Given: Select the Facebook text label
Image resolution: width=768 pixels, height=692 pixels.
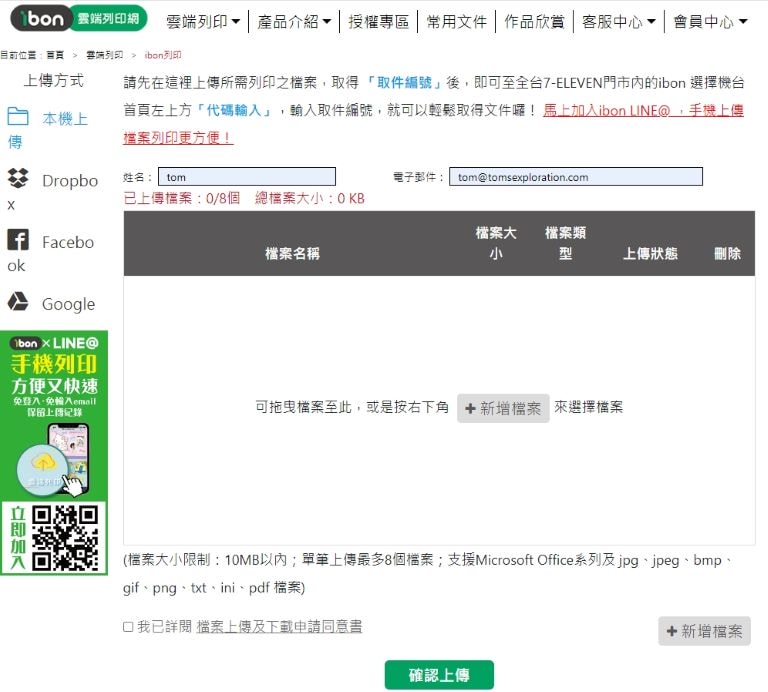Looking at the screenshot, I should [50, 254].
